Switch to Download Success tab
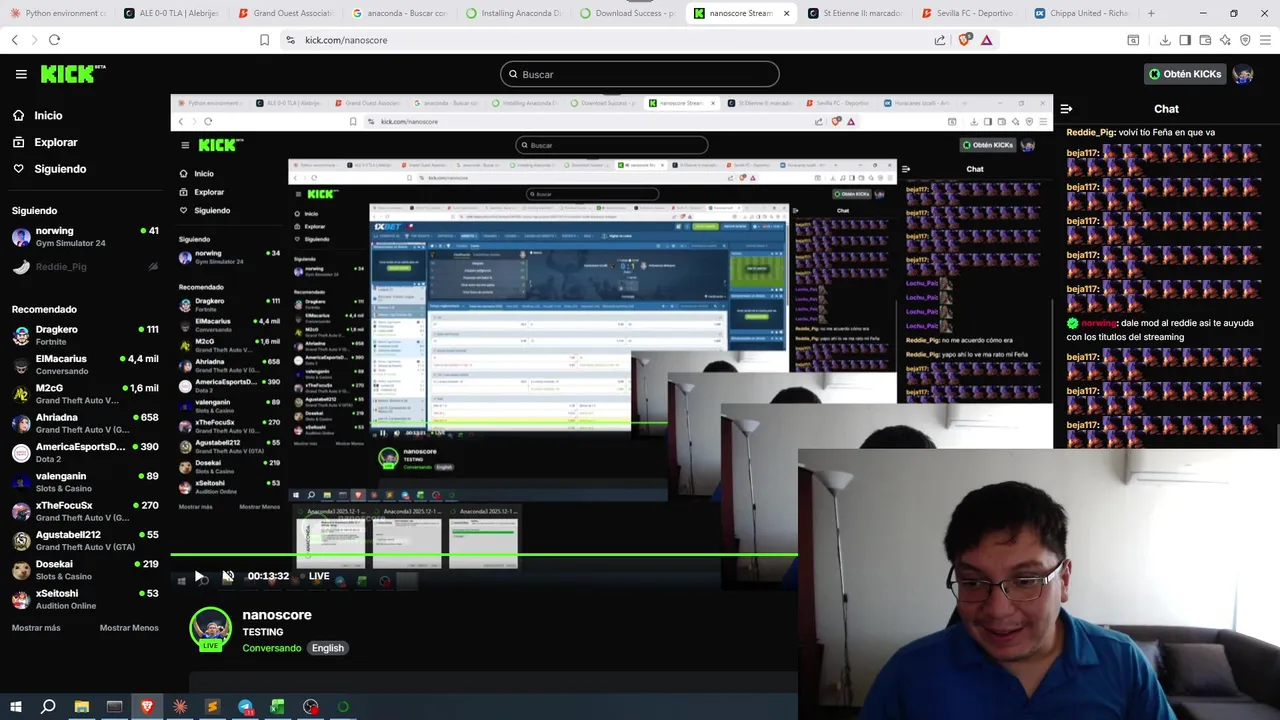 pos(628,14)
